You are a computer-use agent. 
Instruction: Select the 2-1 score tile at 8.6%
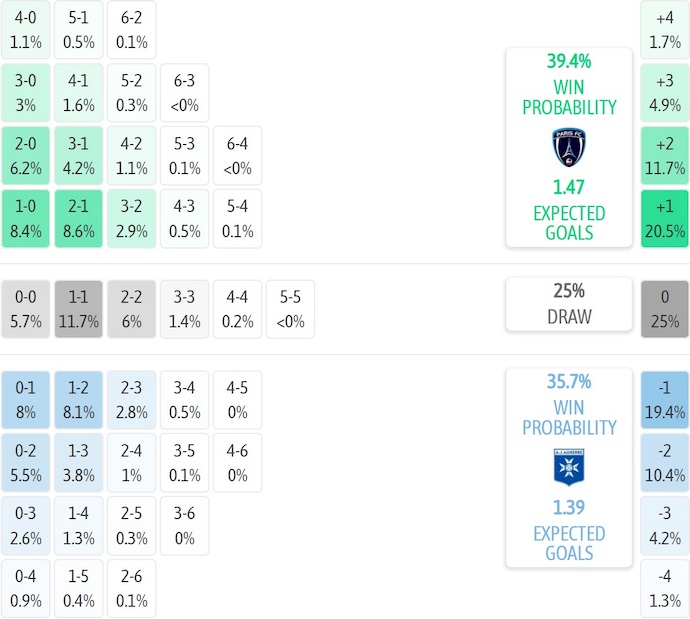[75, 219]
